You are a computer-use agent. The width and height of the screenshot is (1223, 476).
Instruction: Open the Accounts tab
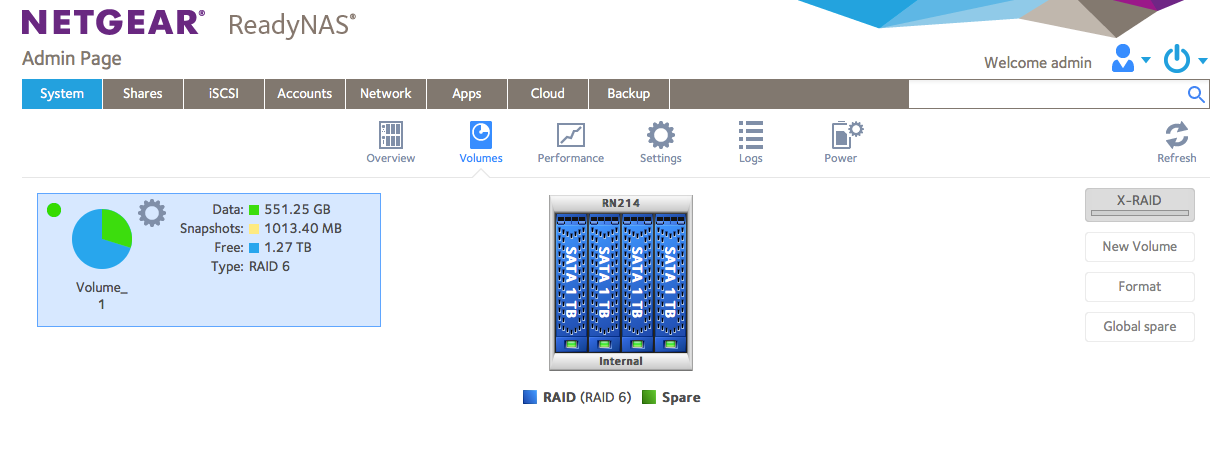pos(305,94)
